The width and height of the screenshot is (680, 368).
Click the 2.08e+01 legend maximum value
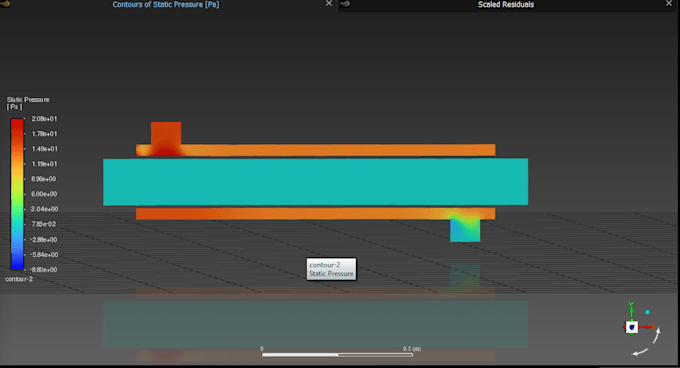44,119
